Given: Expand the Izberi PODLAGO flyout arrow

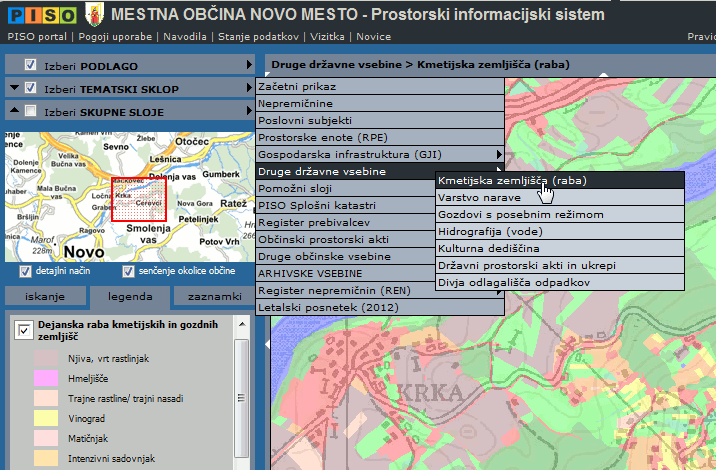Looking at the screenshot, I should [x=249, y=65].
